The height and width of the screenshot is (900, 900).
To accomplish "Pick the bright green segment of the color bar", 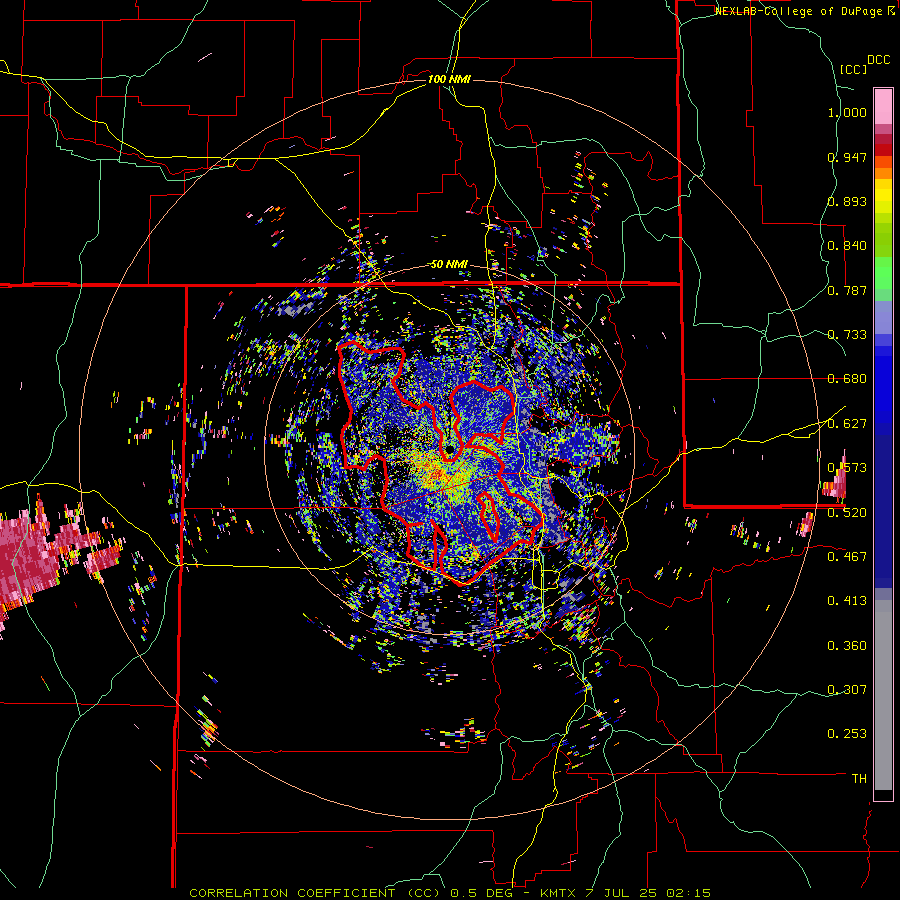I will click(883, 273).
